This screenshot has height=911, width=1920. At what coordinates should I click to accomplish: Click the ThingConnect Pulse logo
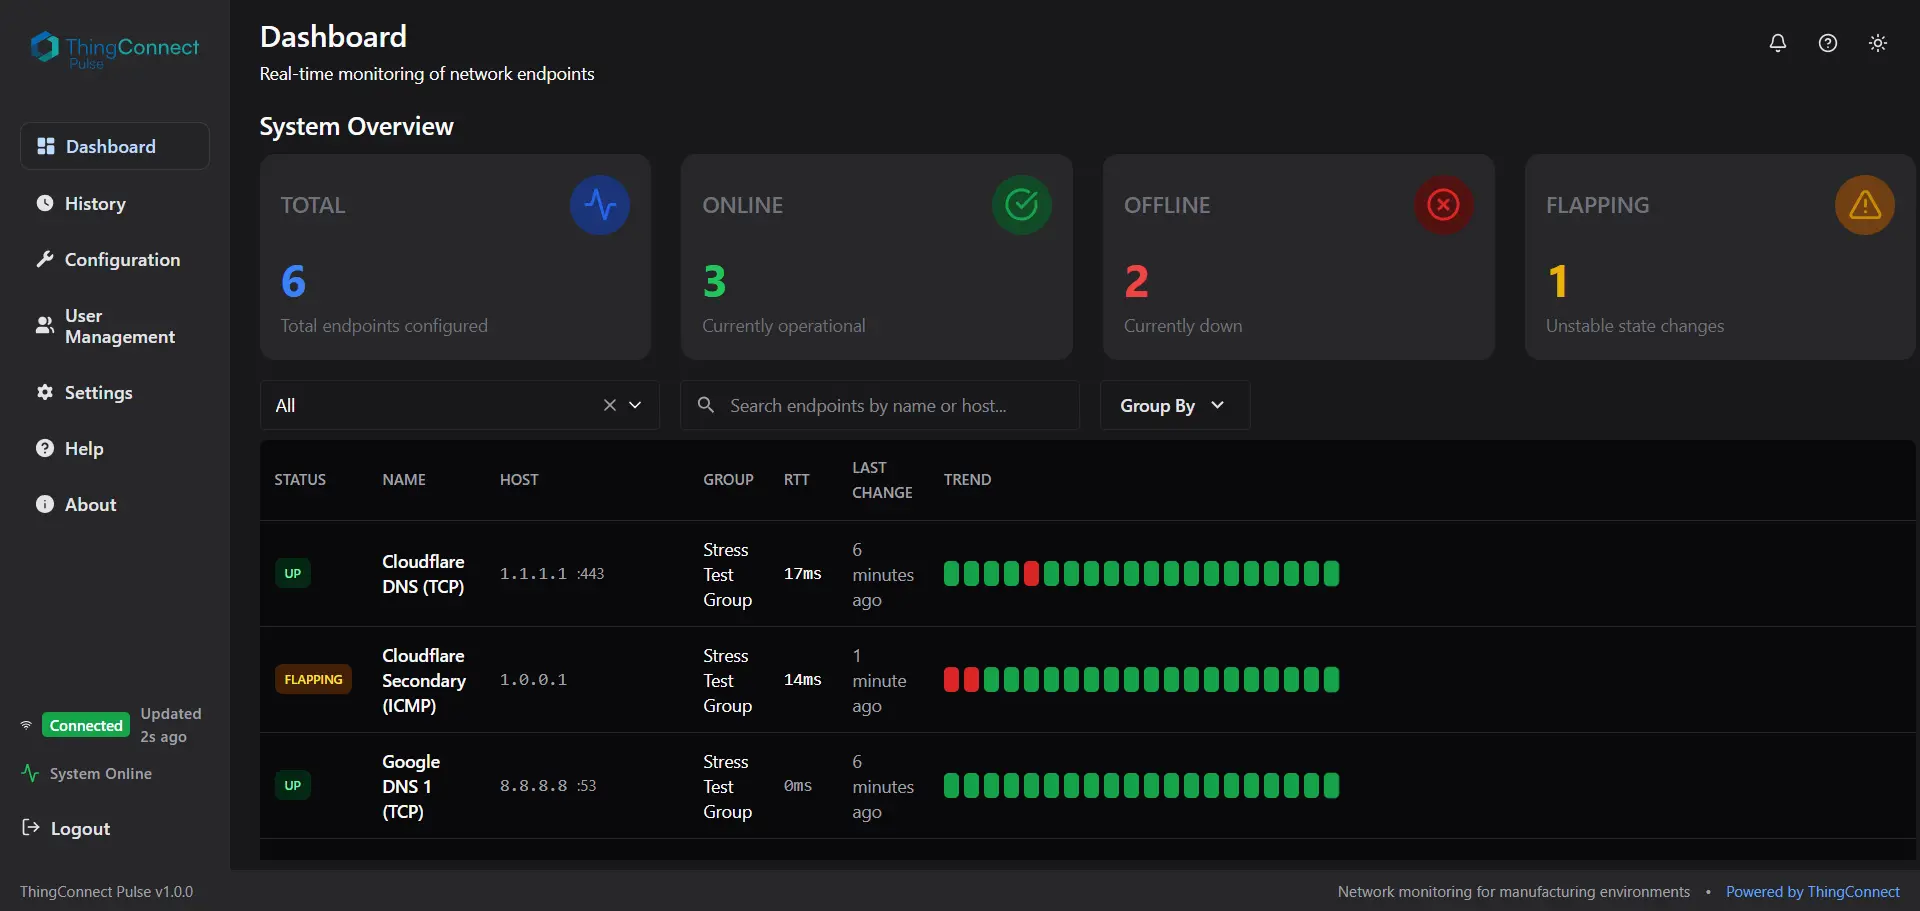pos(114,50)
